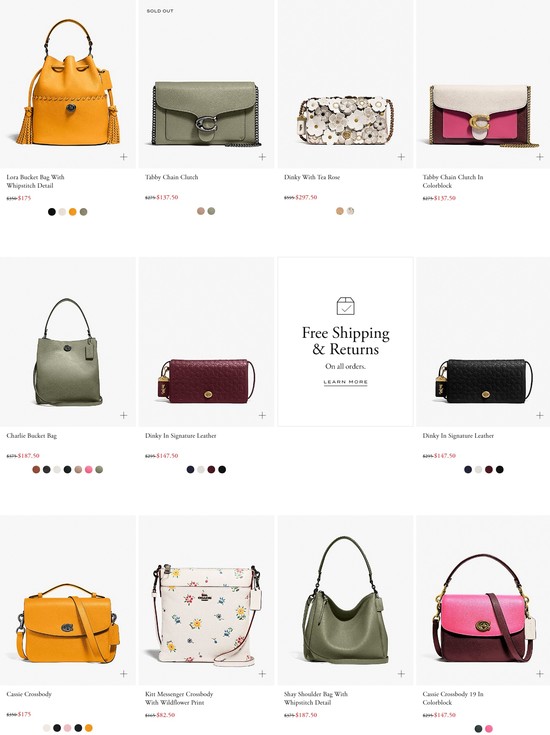Open the Charlie Bucket Bag product link

pos(31,435)
